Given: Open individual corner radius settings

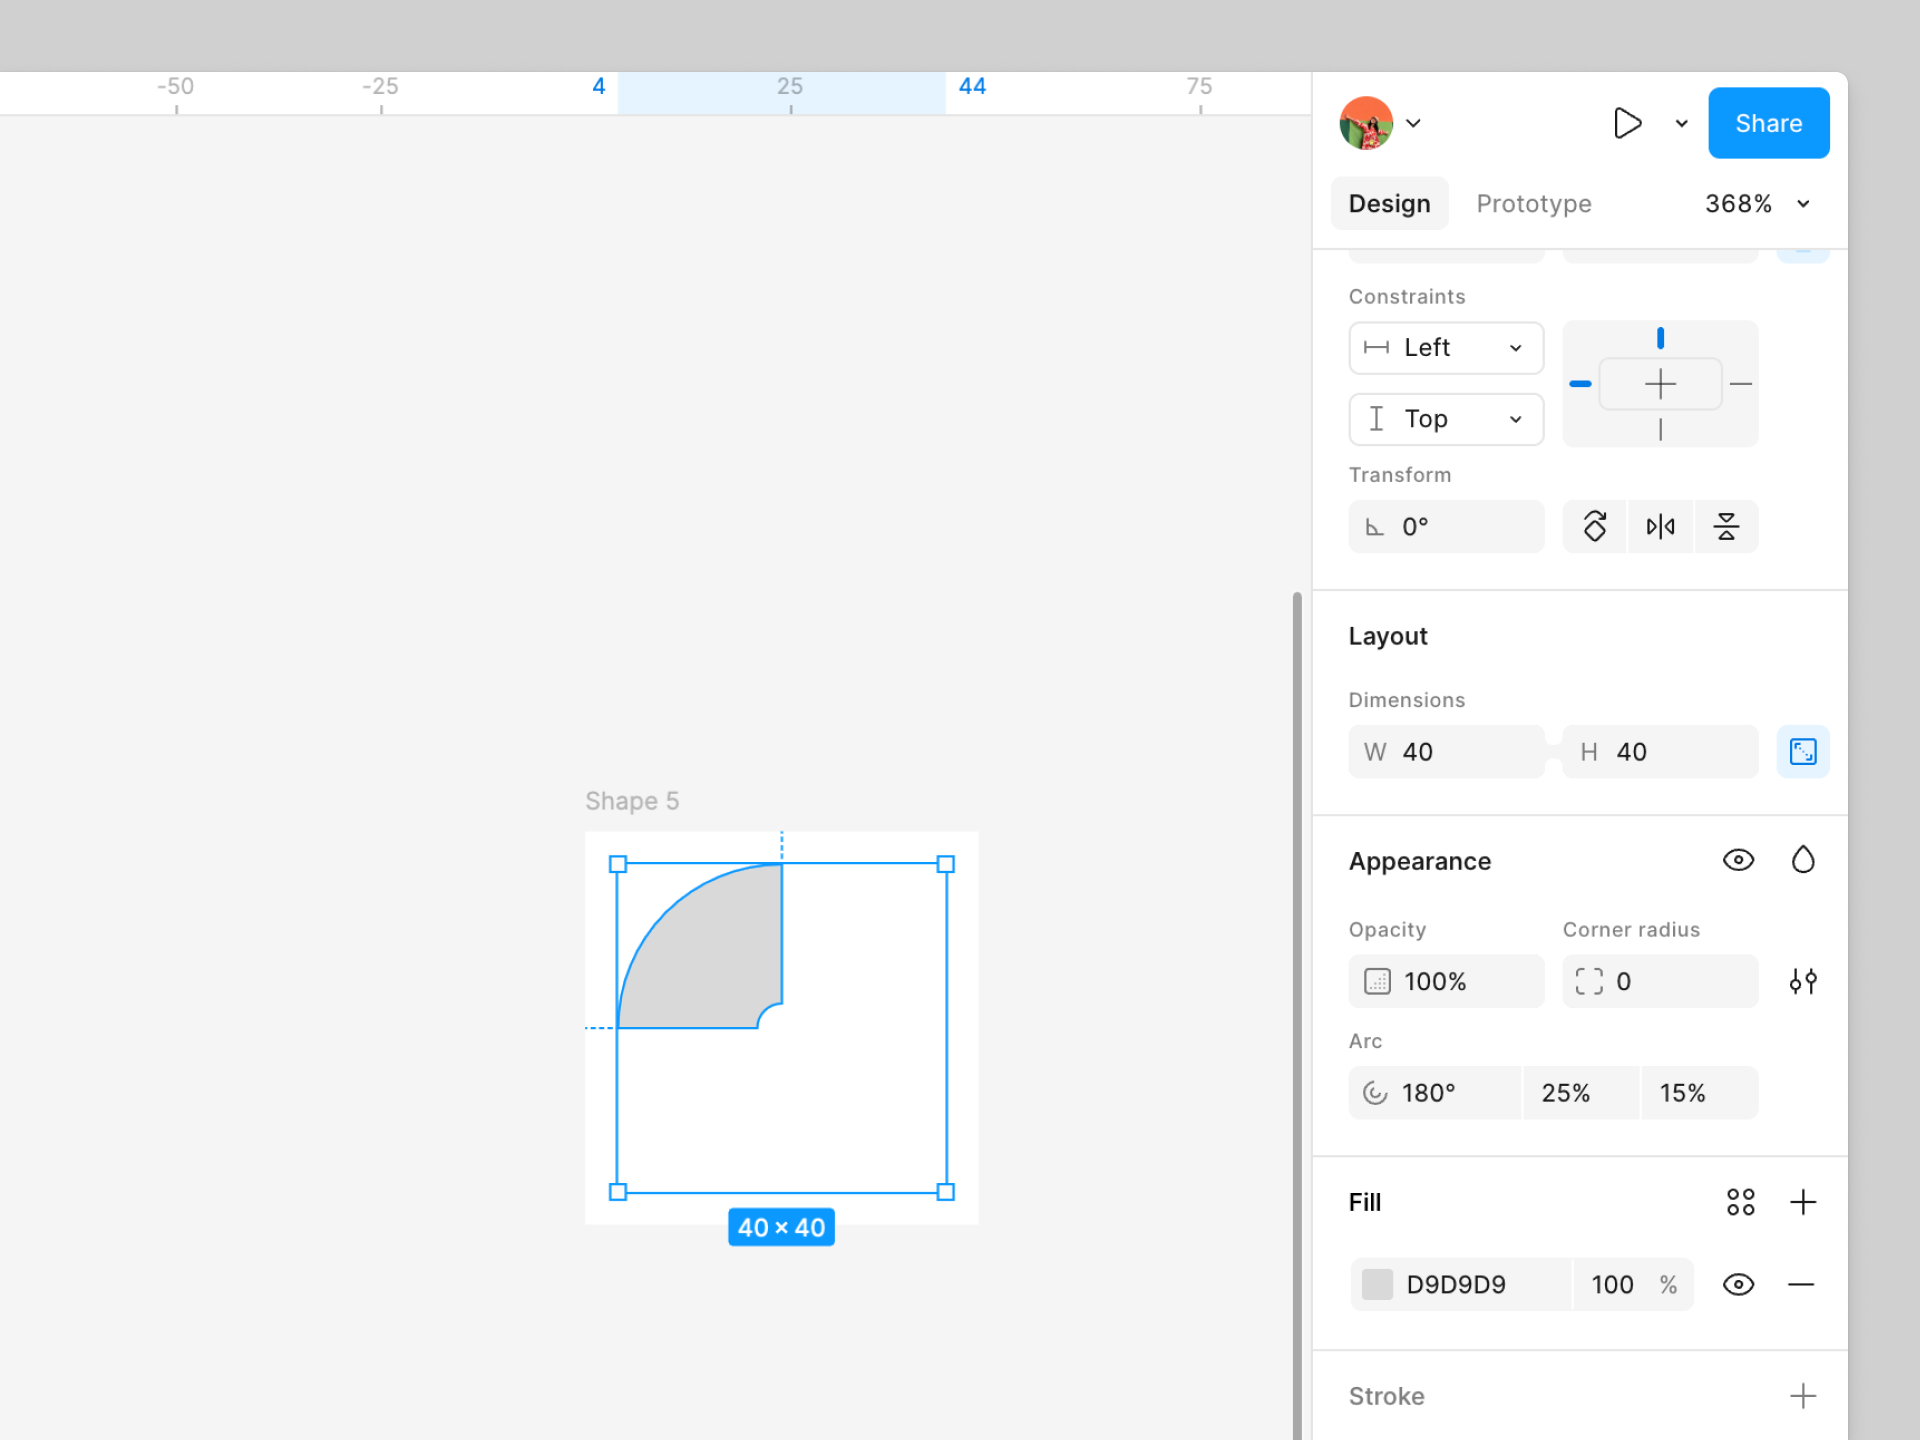Looking at the screenshot, I should tap(1802, 981).
